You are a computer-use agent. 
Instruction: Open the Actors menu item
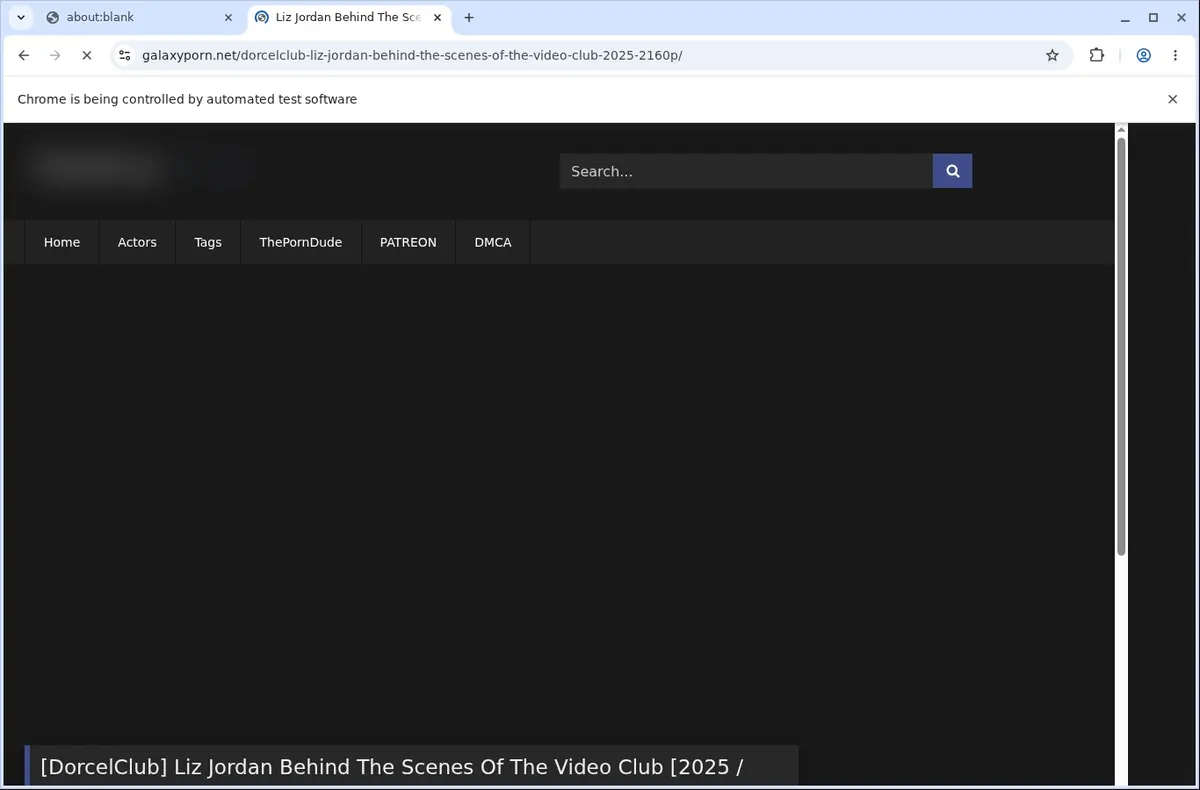click(x=137, y=242)
